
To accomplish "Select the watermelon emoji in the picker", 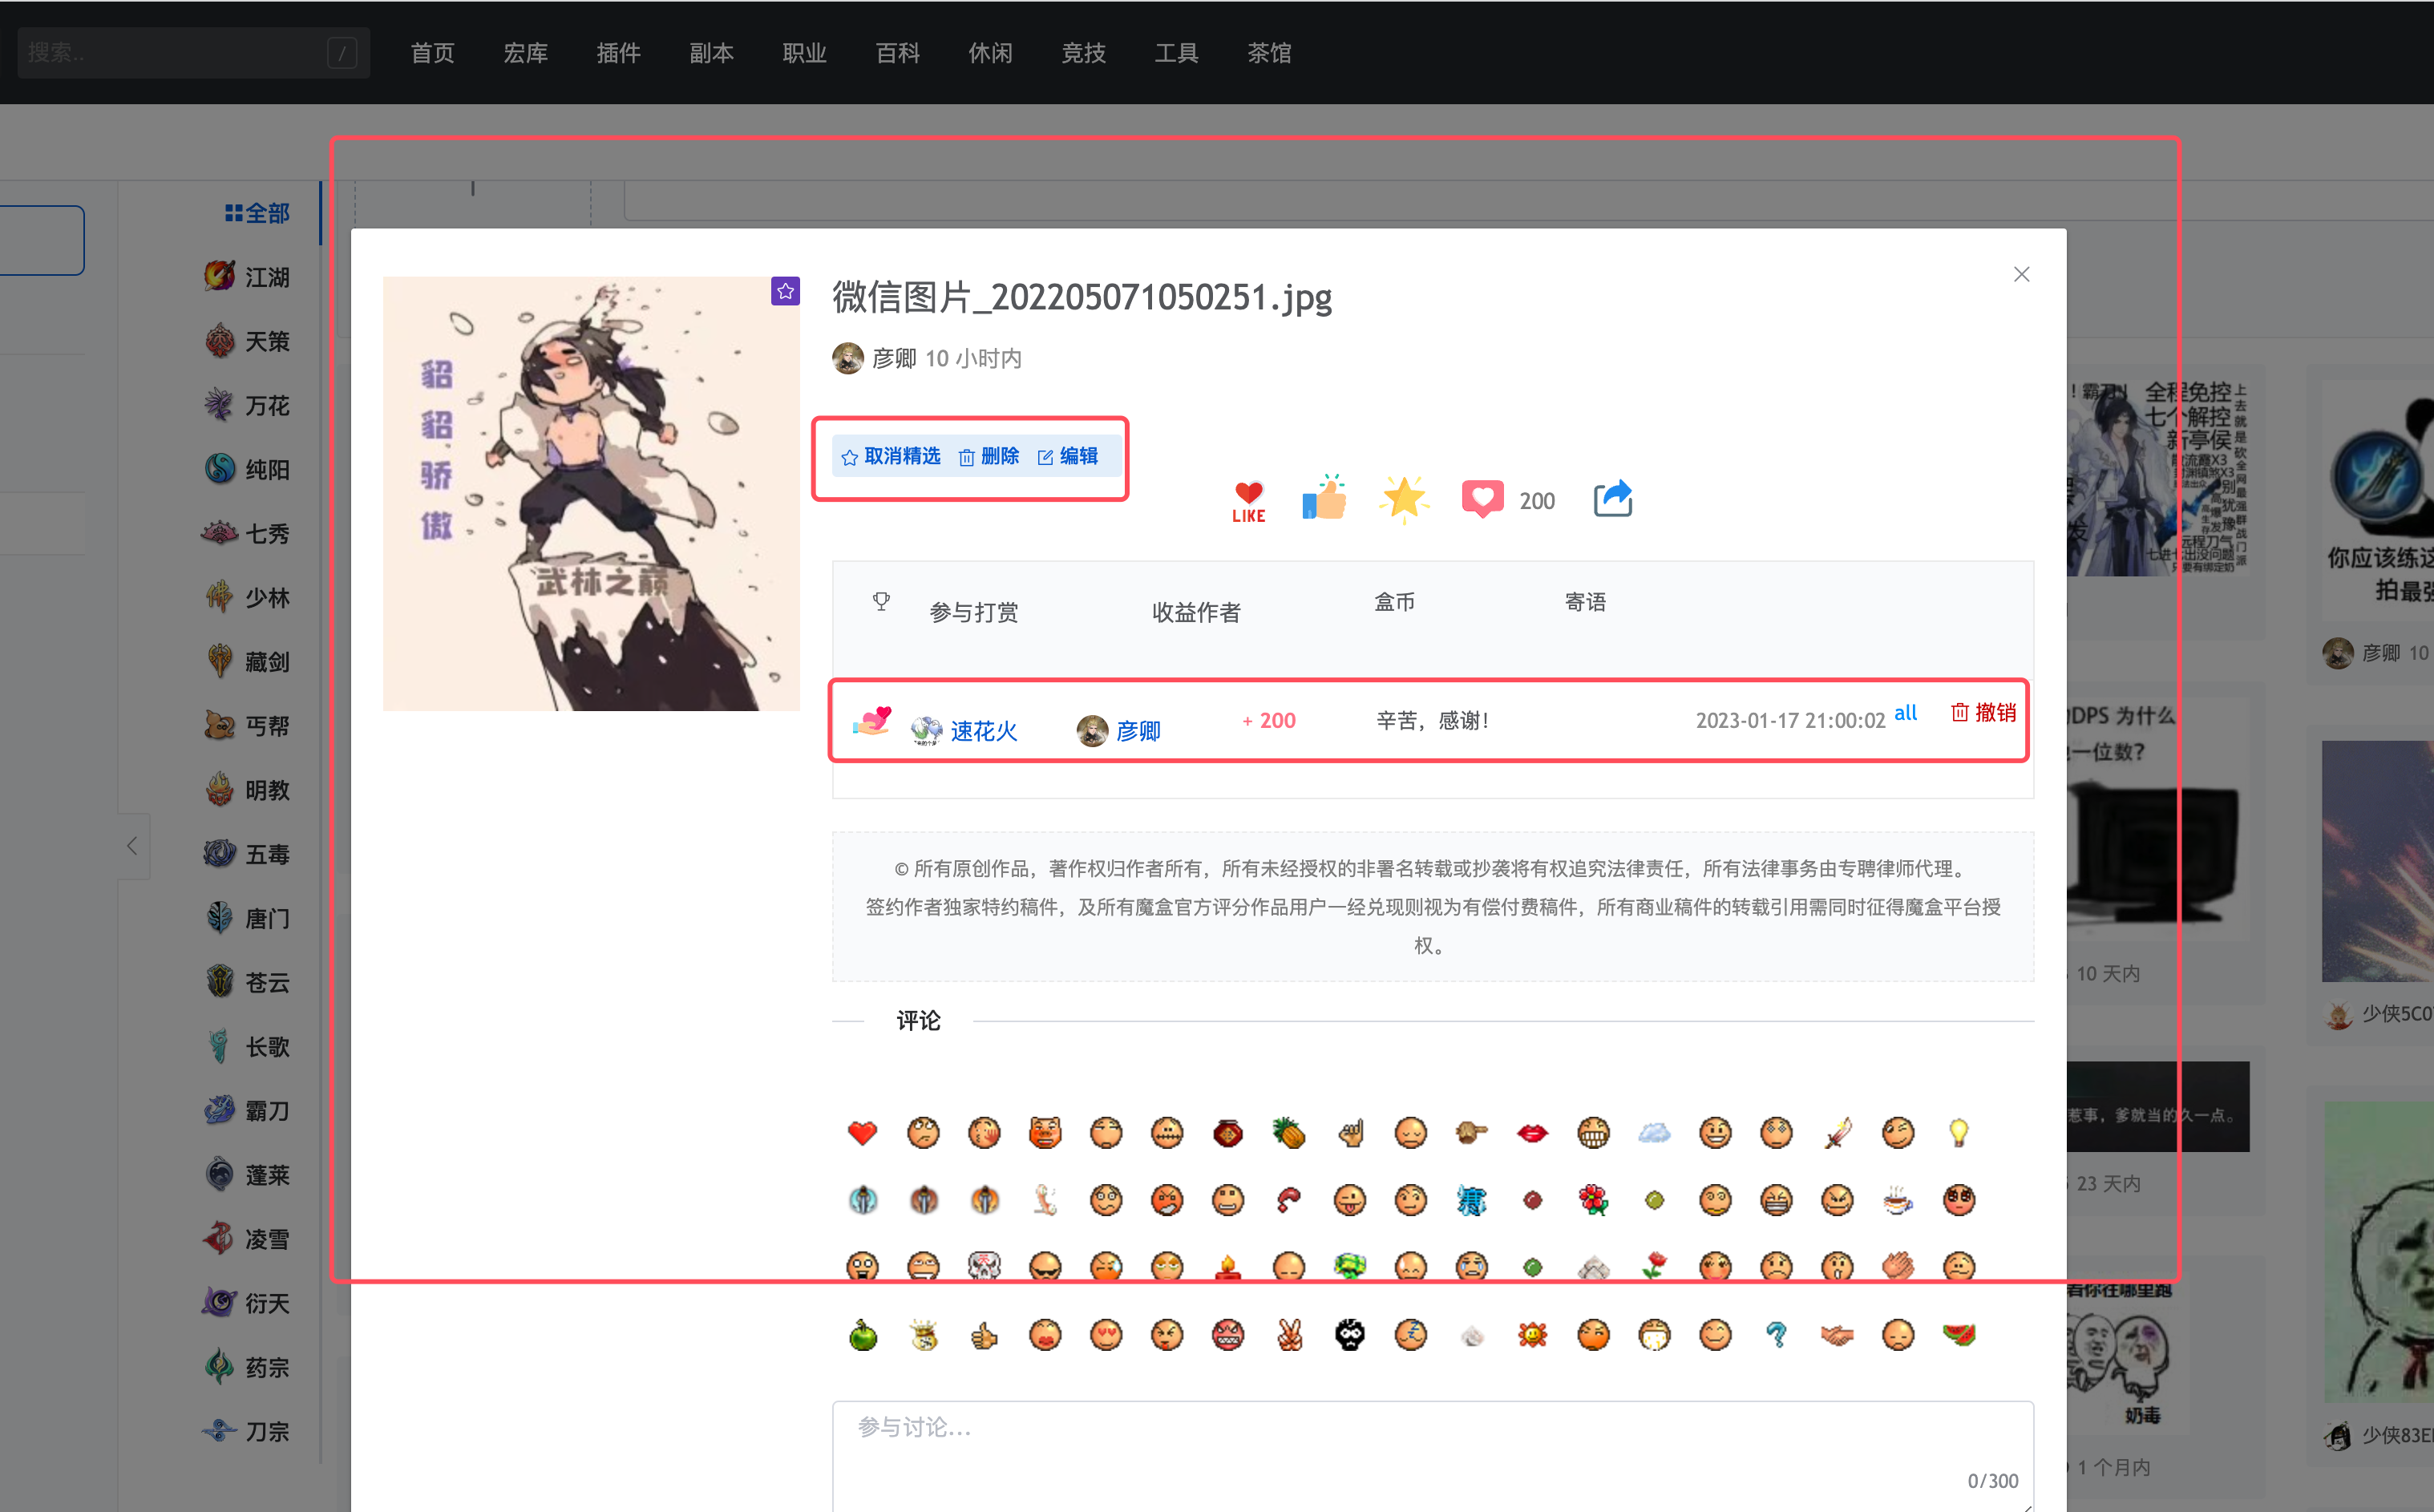I will 1959,1334.
